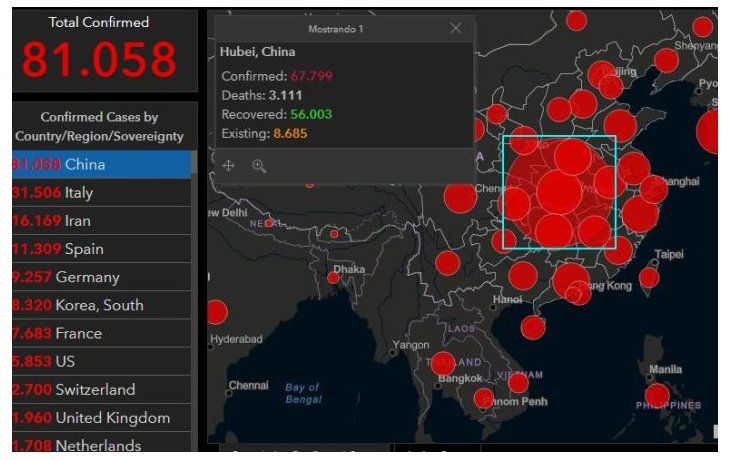Click the red circle near Dhaka

tap(333, 278)
